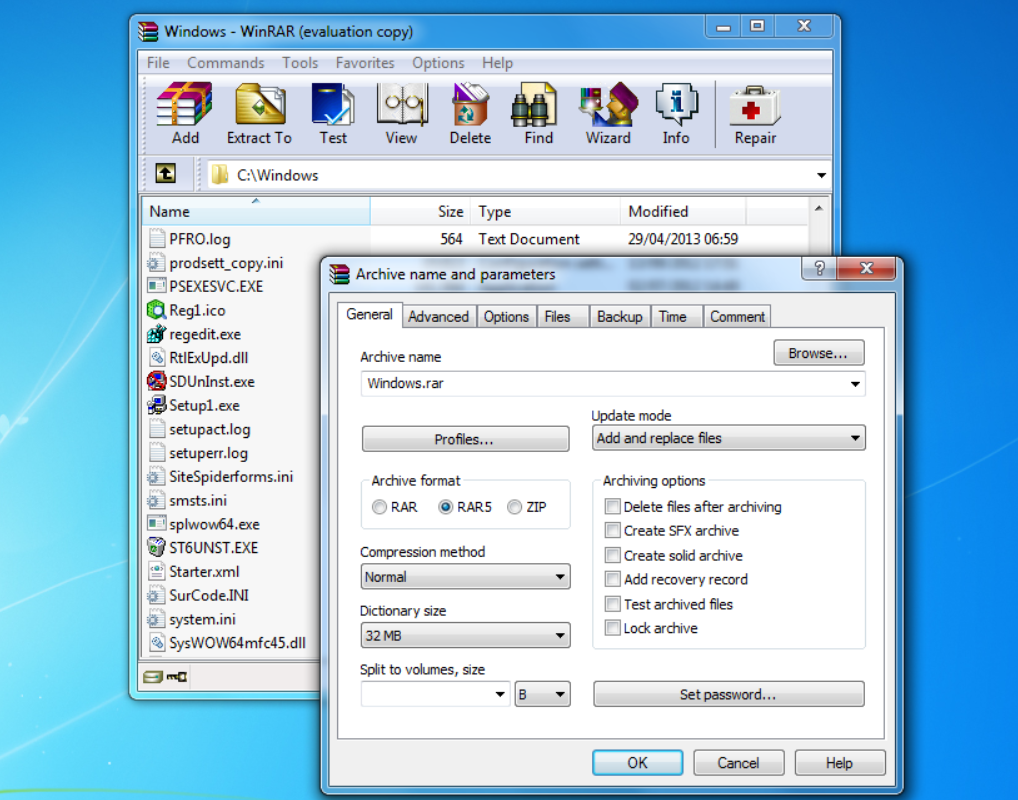Launch the Wizard tool

click(x=608, y=105)
